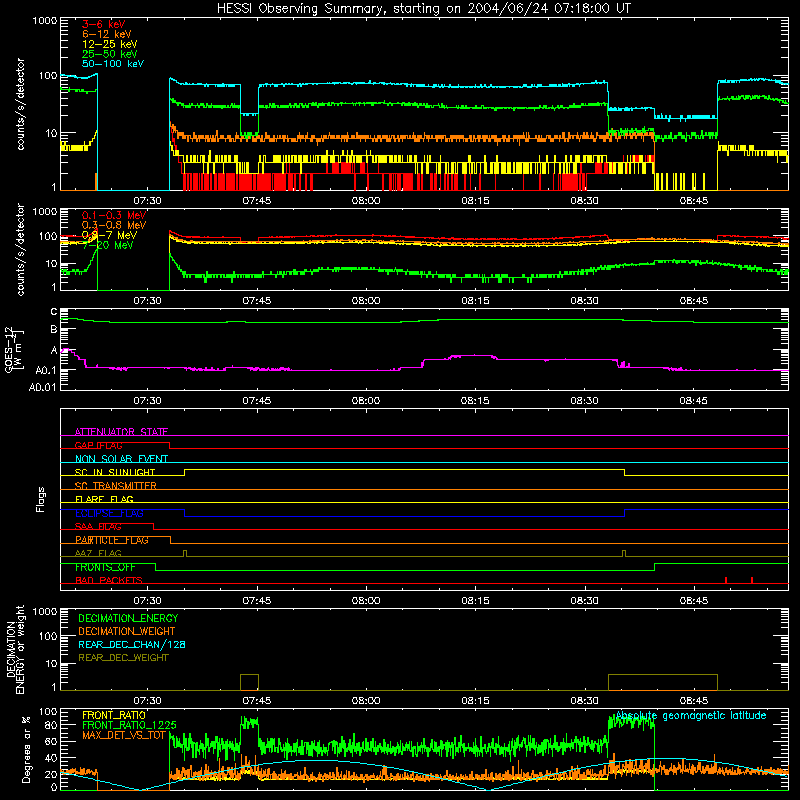Click the 0.1-0.3 MeV legend entry
The image size is (800, 800).
click(114, 215)
